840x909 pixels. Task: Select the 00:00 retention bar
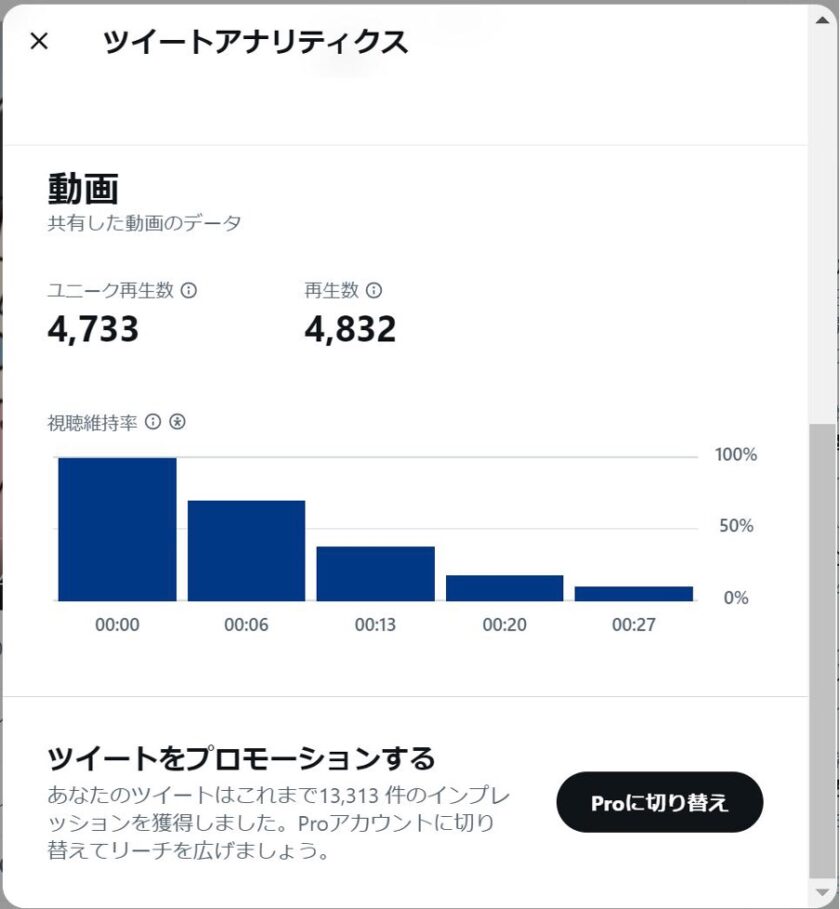pyautogui.click(x=118, y=529)
